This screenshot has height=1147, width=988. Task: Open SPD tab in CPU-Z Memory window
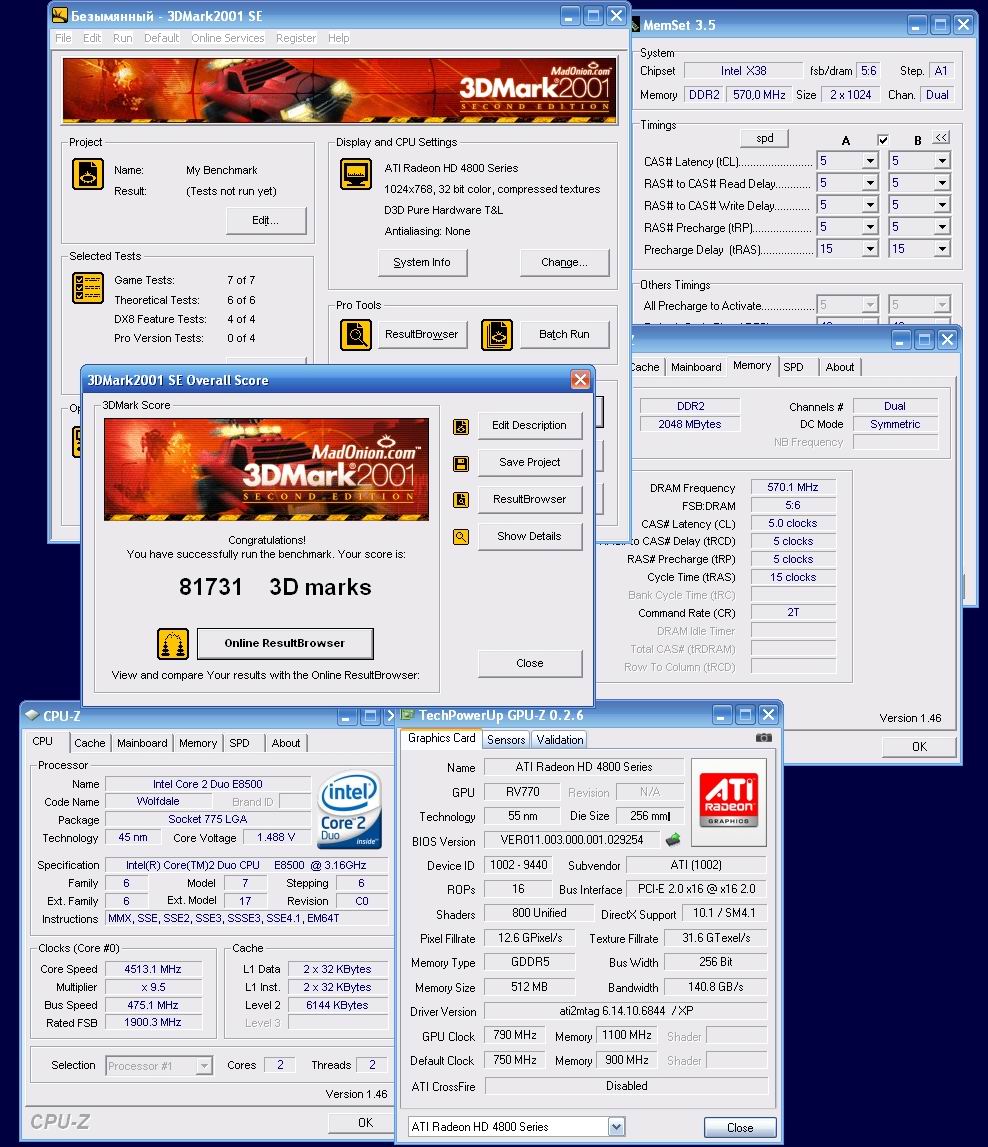click(793, 367)
